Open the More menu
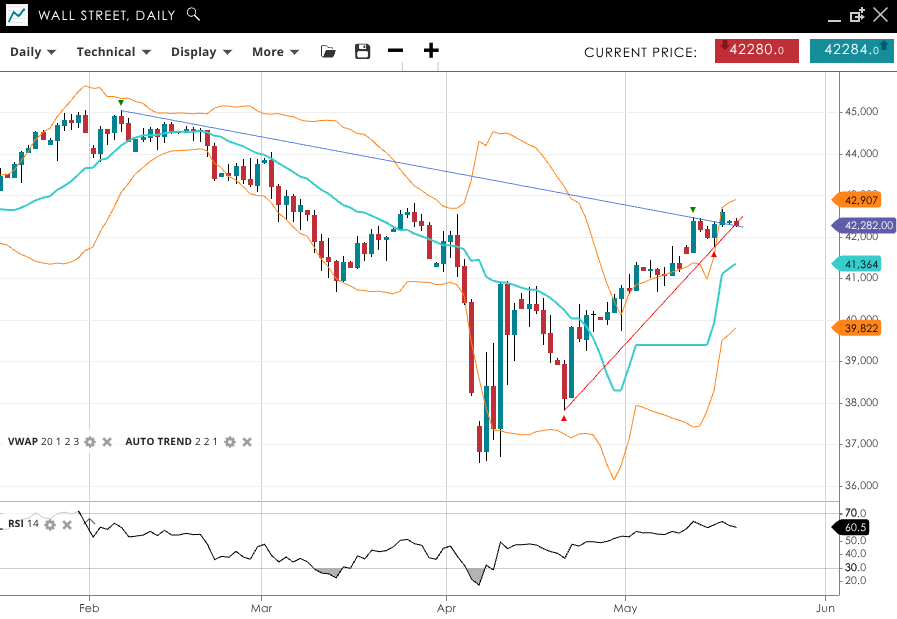Image resolution: width=897 pixels, height=619 pixels. [x=275, y=52]
